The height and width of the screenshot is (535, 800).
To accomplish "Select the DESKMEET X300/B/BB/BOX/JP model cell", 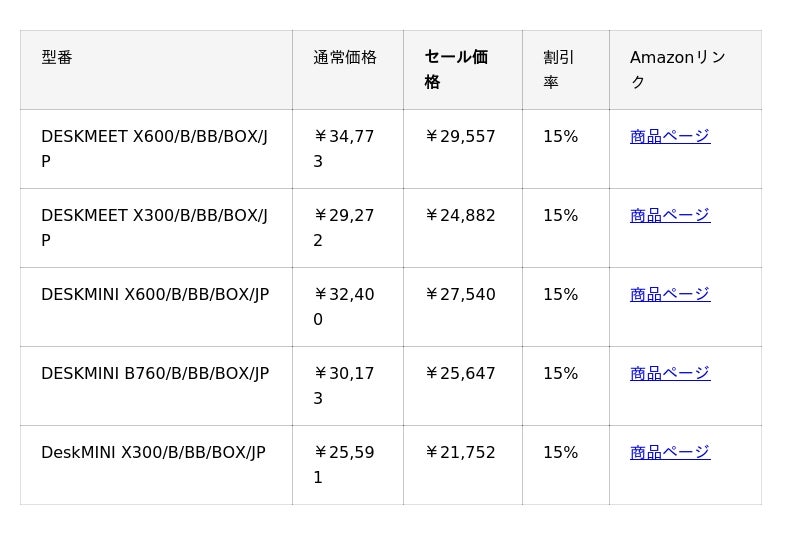I will coord(154,227).
